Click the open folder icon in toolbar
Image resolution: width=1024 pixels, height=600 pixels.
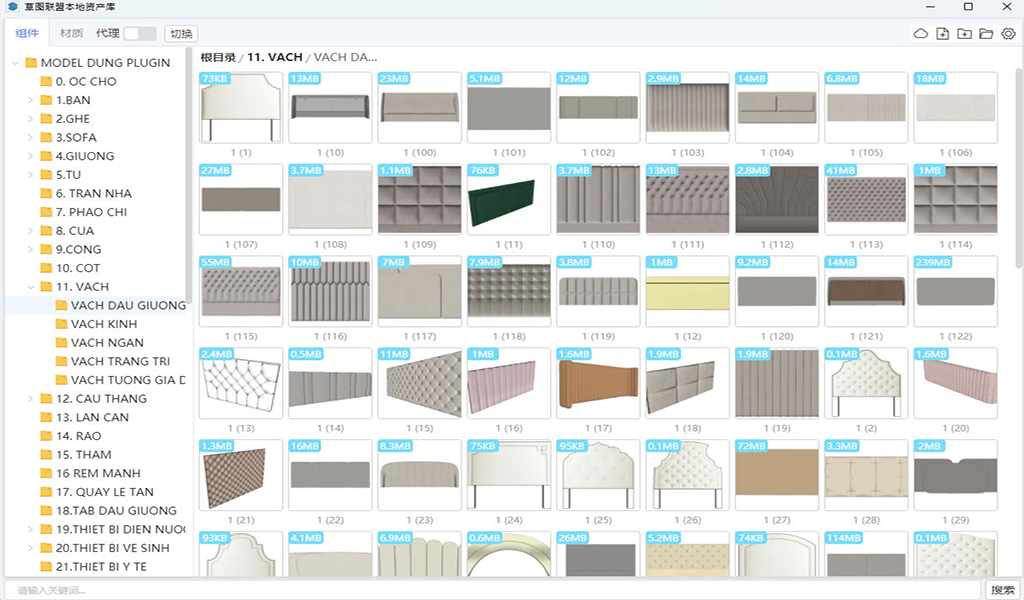tap(986, 34)
